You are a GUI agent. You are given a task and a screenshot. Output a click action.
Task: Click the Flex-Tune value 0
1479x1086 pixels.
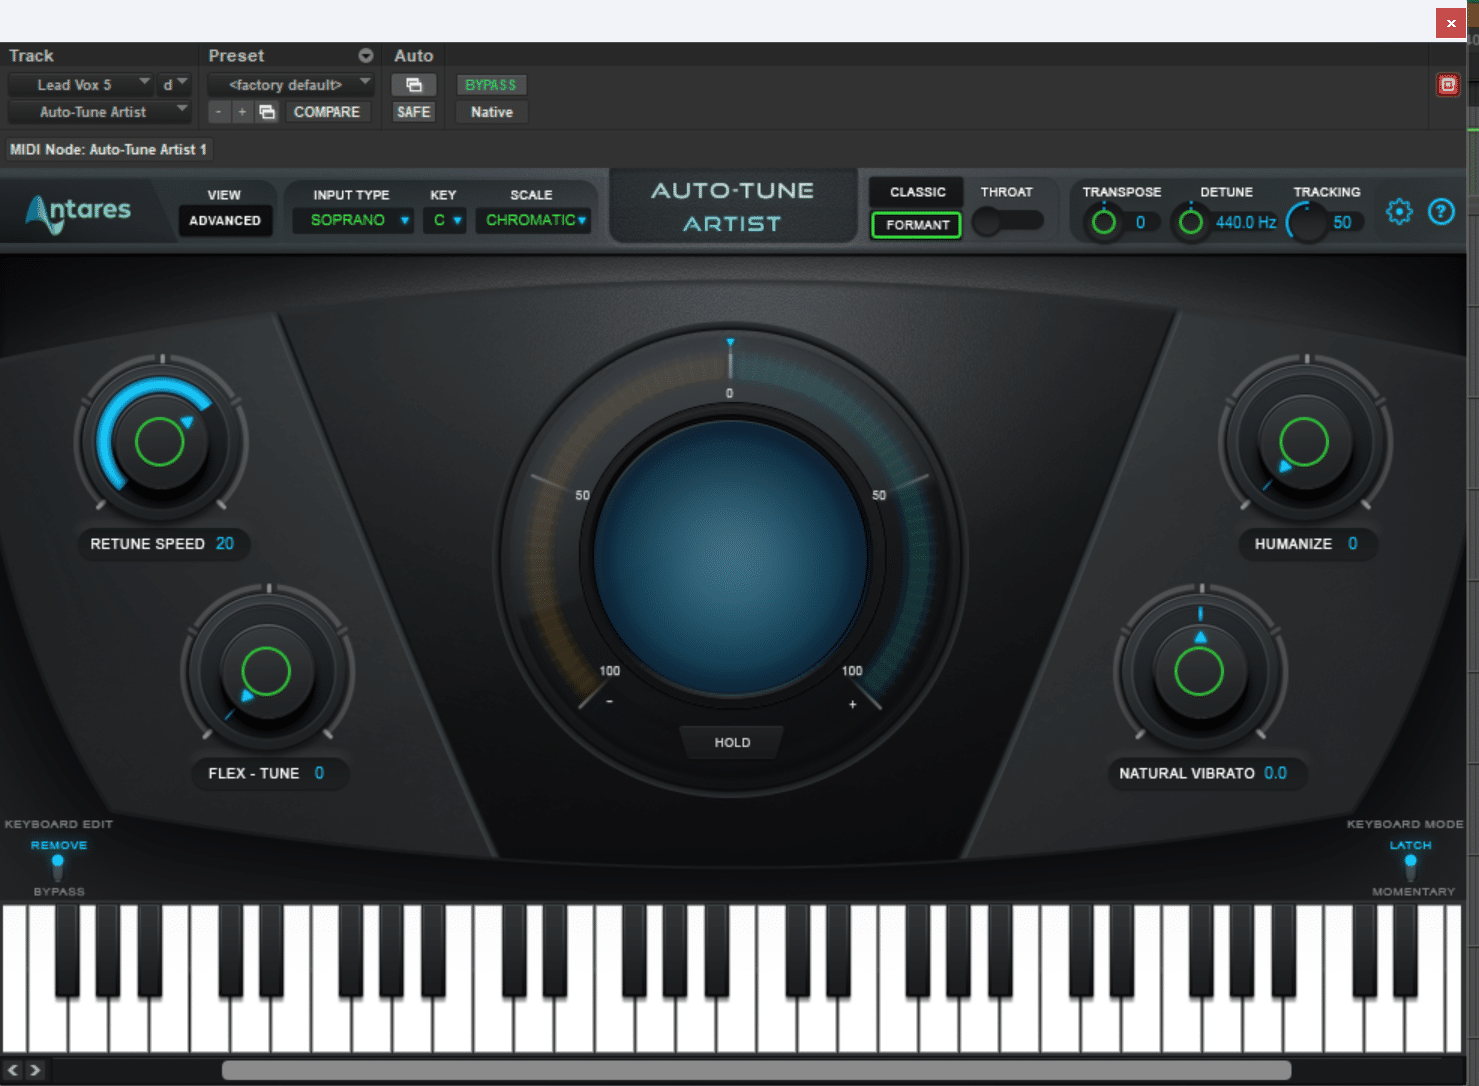click(319, 773)
